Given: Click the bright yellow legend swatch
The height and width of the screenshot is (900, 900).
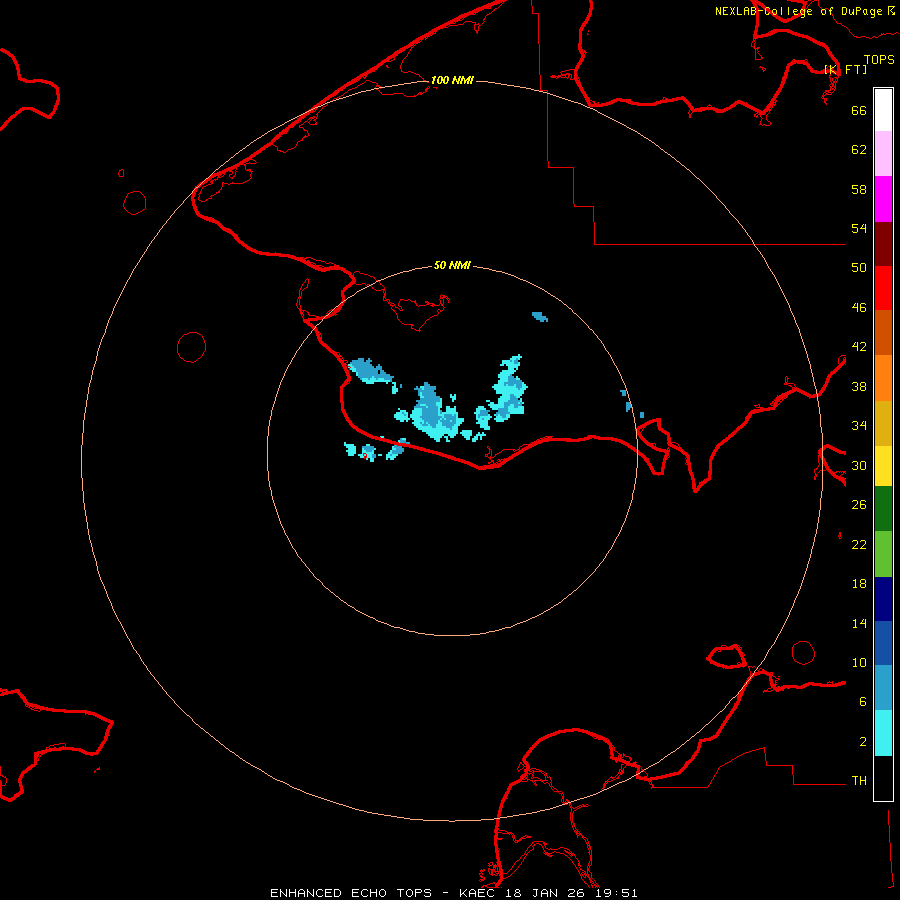Looking at the screenshot, I should (883, 466).
